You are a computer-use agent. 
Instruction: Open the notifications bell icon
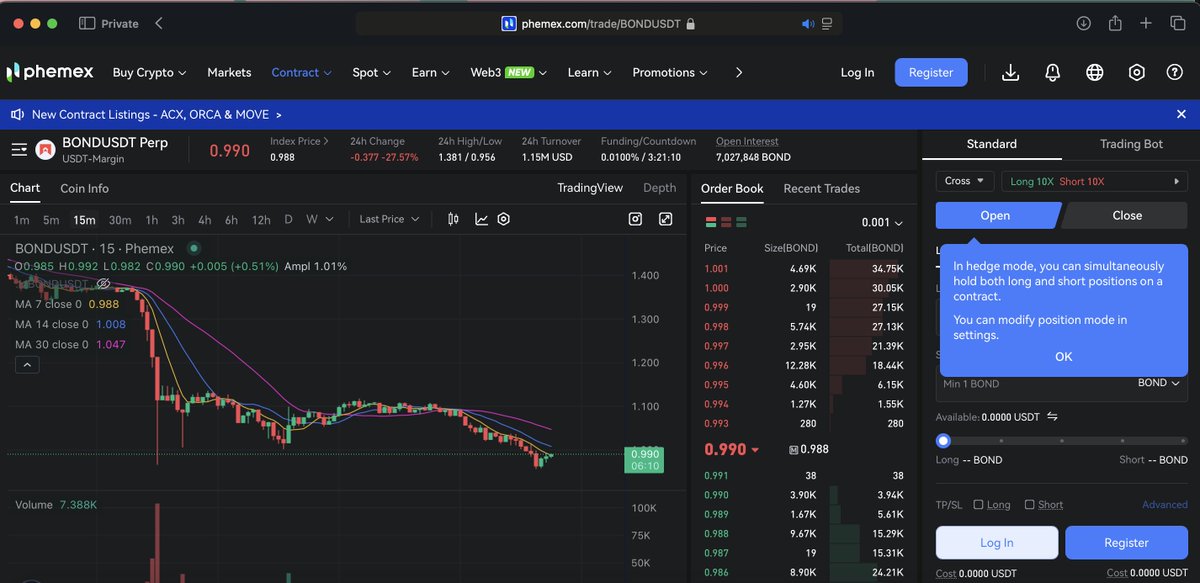[x=1053, y=73]
